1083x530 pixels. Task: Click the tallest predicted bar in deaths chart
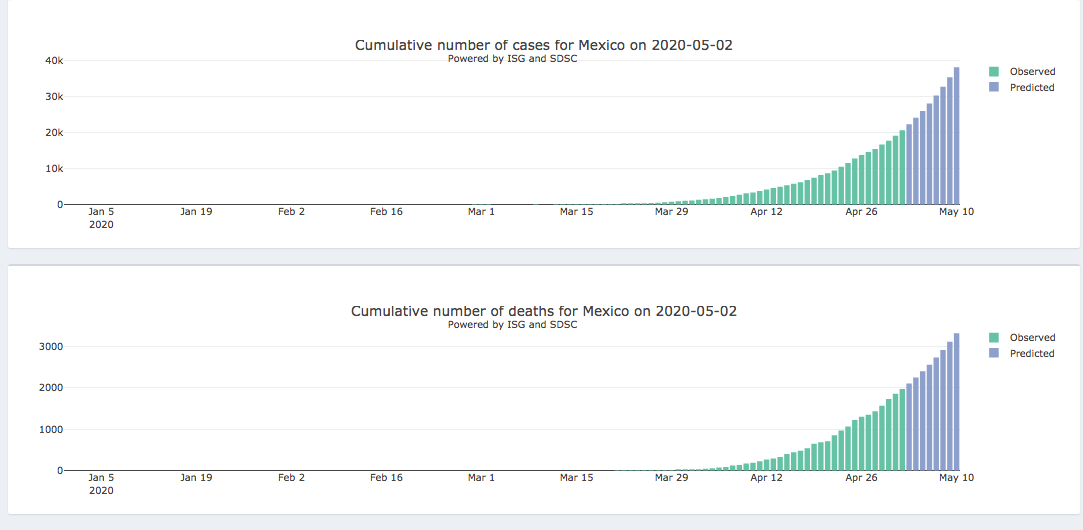coord(957,402)
